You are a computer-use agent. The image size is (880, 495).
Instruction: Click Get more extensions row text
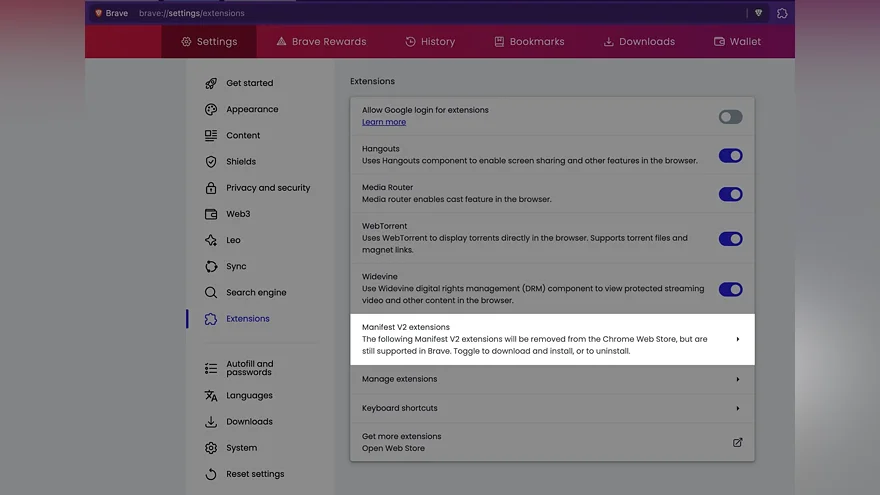401,436
